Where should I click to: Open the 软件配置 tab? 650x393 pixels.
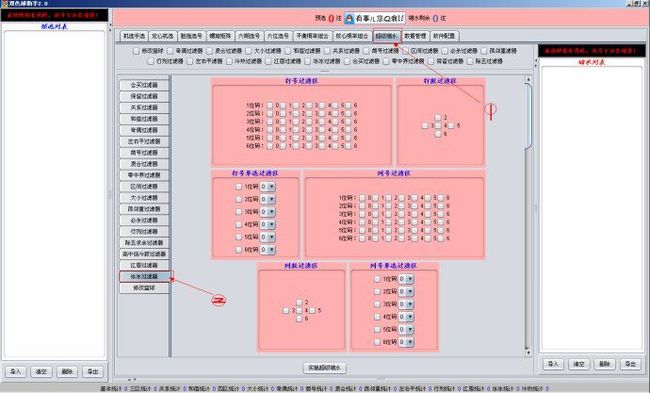(444, 36)
